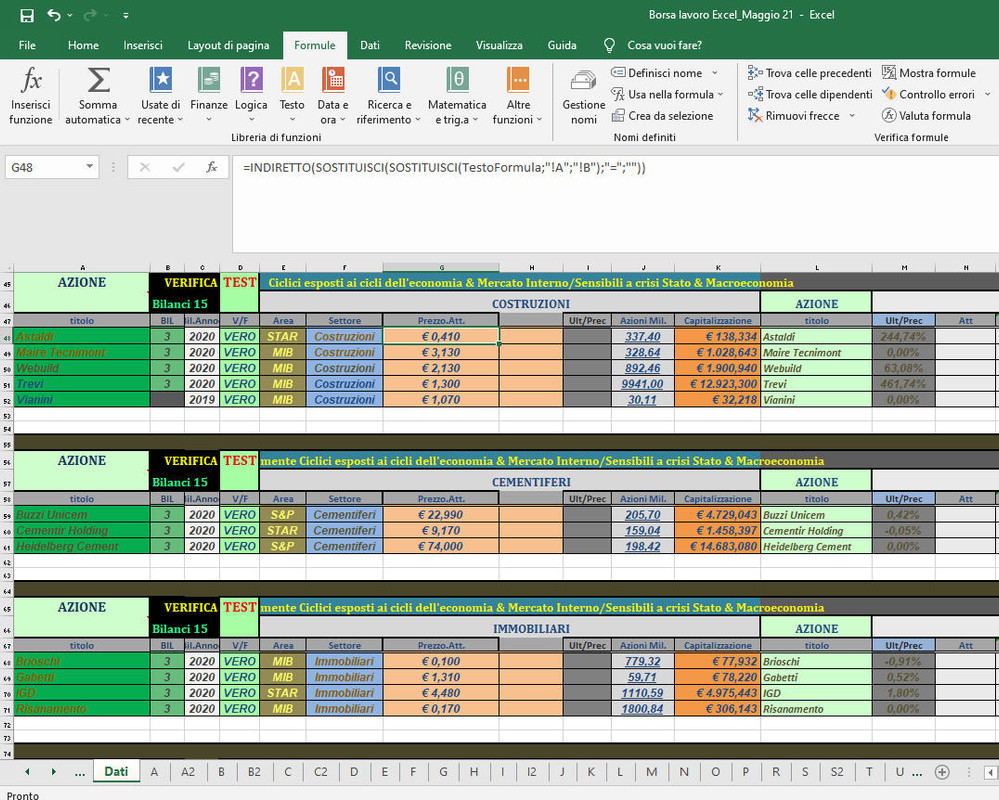Image resolution: width=999 pixels, height=800 pixels.
Task: Open Usa nella formula dropdown
Action: (x=668, y=94)
